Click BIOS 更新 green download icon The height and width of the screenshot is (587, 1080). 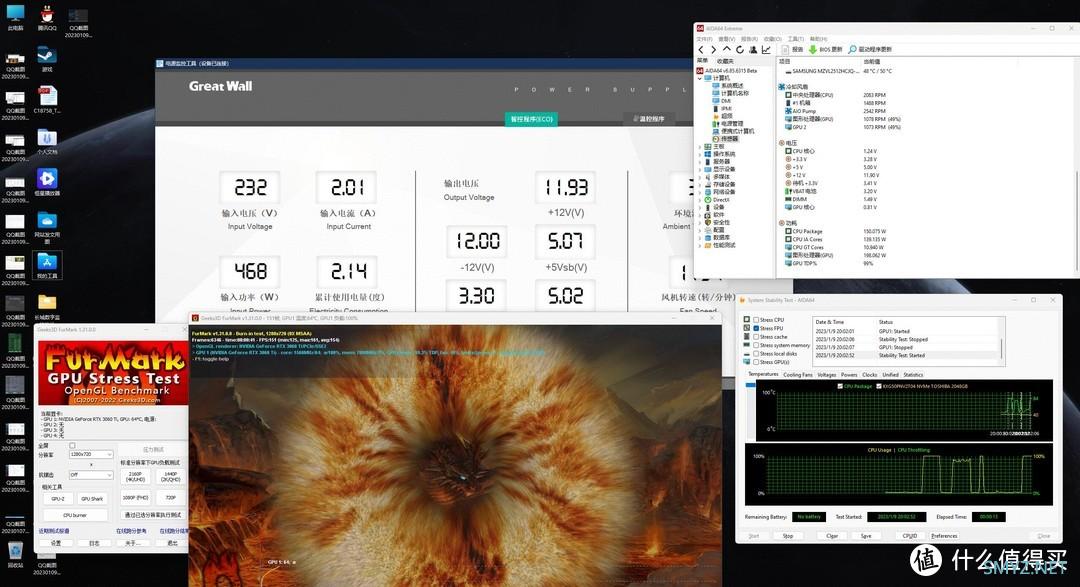coord(813,50)
